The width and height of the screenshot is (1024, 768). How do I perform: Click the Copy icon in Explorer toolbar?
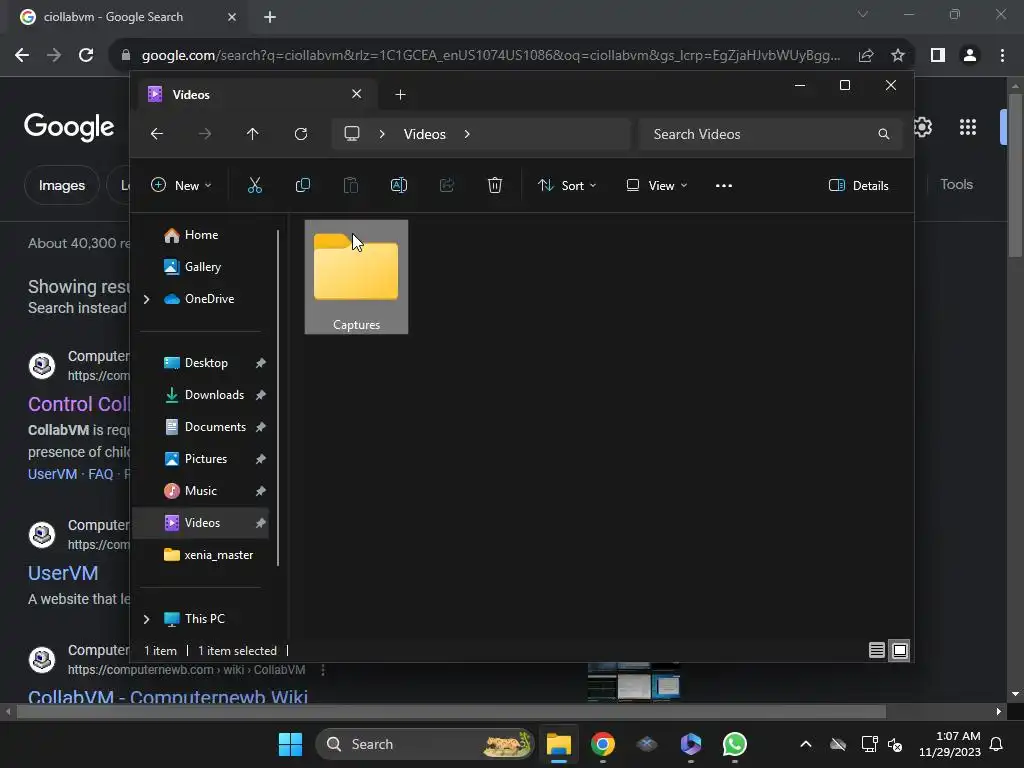tap(302, 185)
